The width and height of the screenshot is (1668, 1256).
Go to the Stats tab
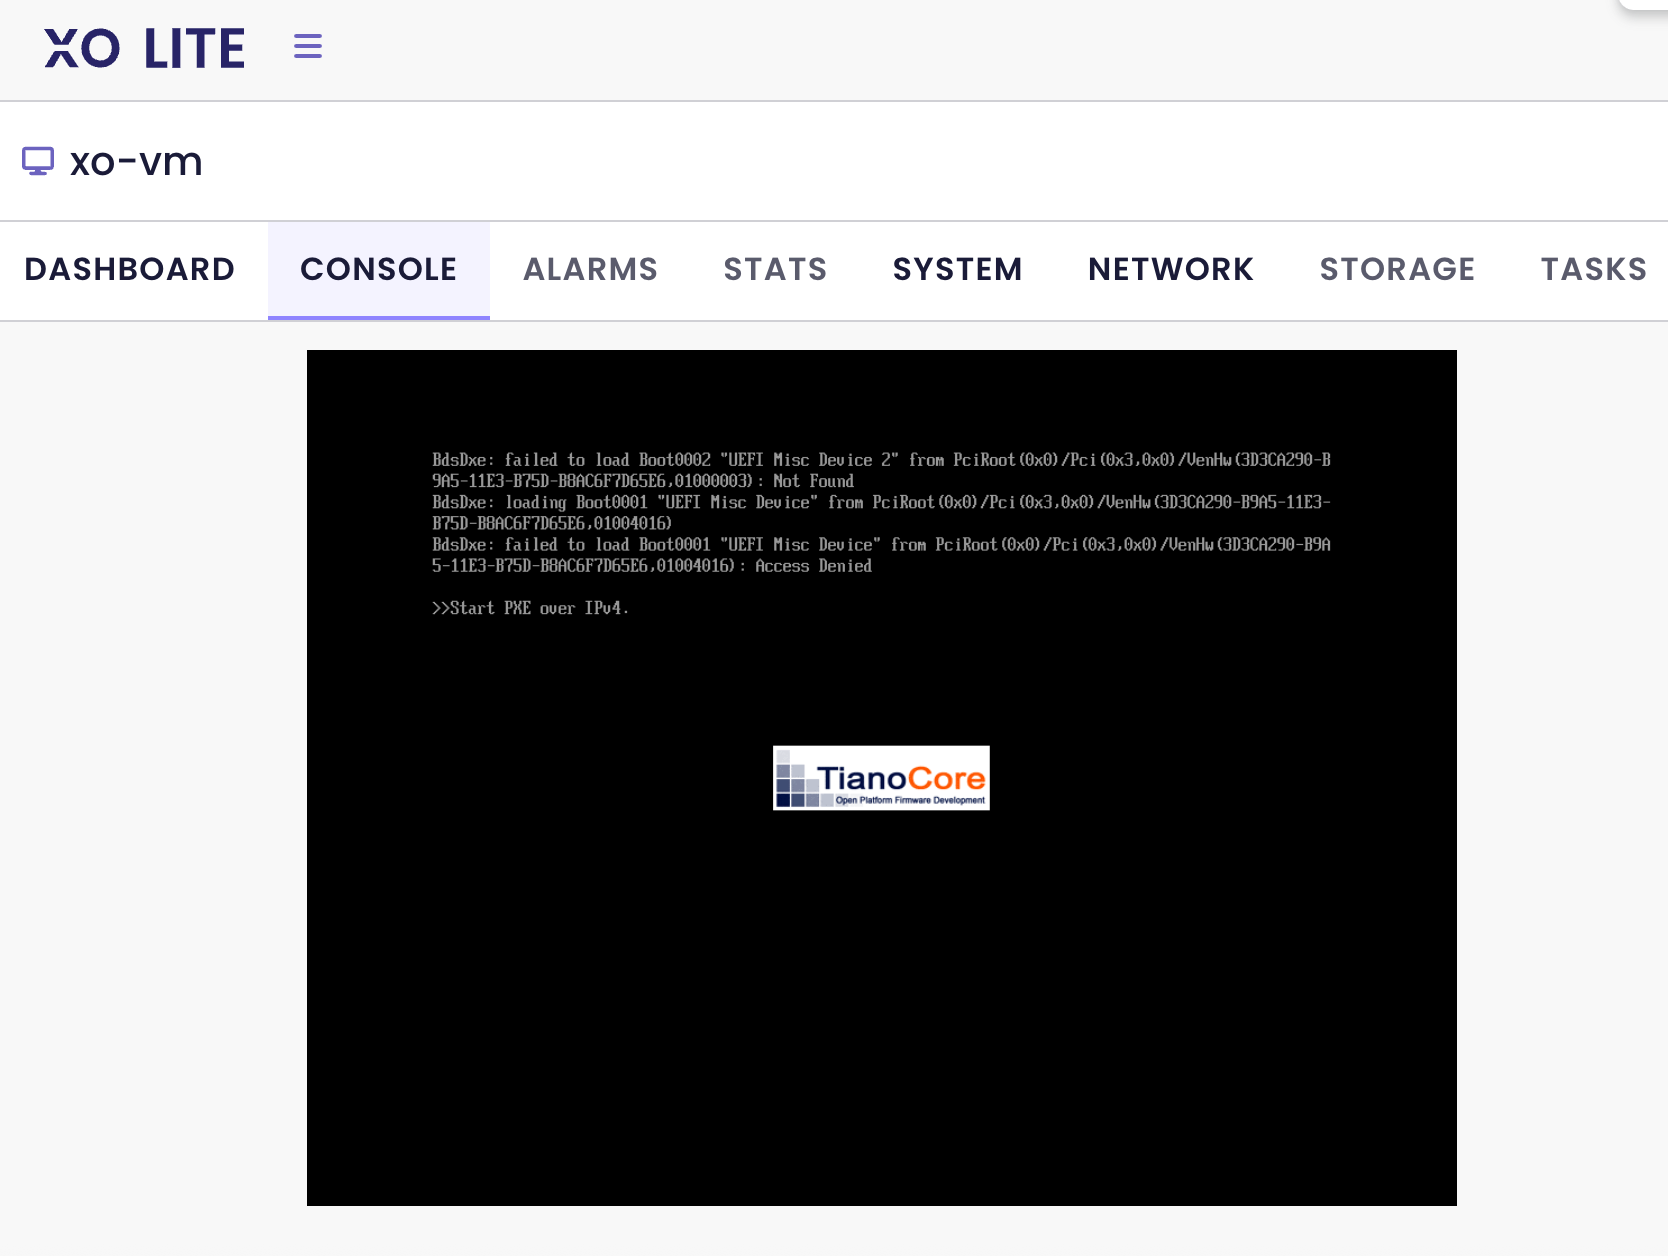click(x=775, y=269)
